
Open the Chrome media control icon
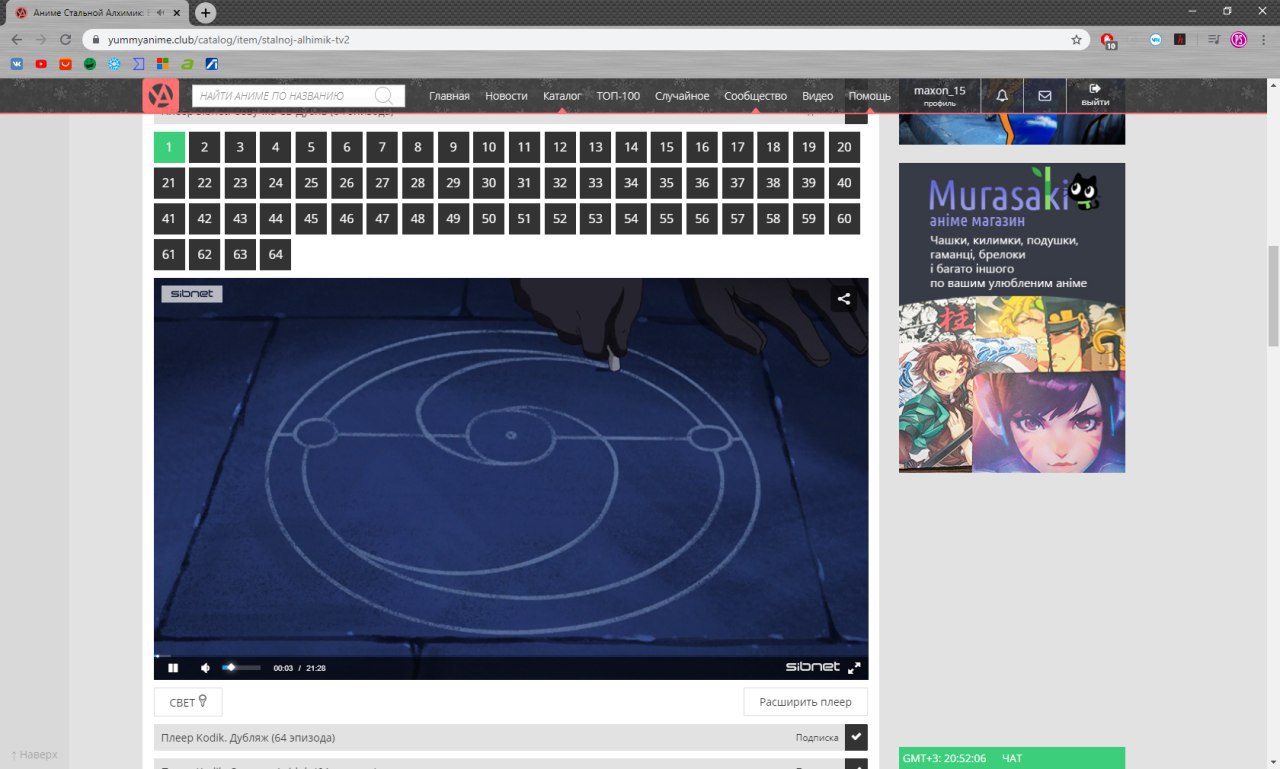1214,40
